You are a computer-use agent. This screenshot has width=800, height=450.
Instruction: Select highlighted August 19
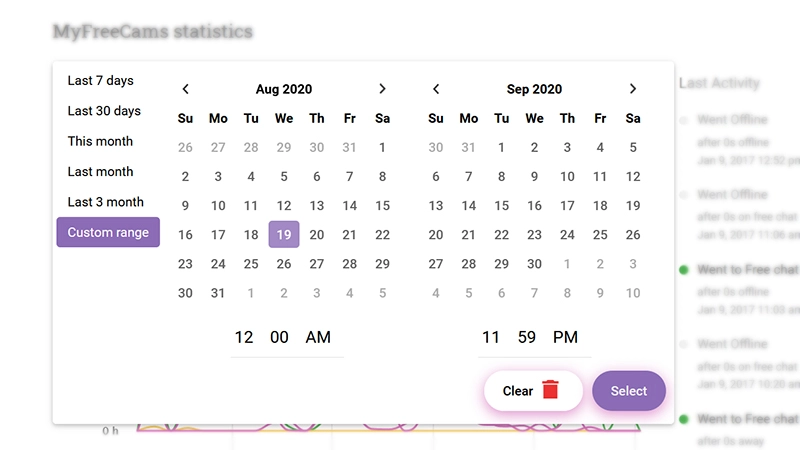pyautogui.click(x=284, y=235)
